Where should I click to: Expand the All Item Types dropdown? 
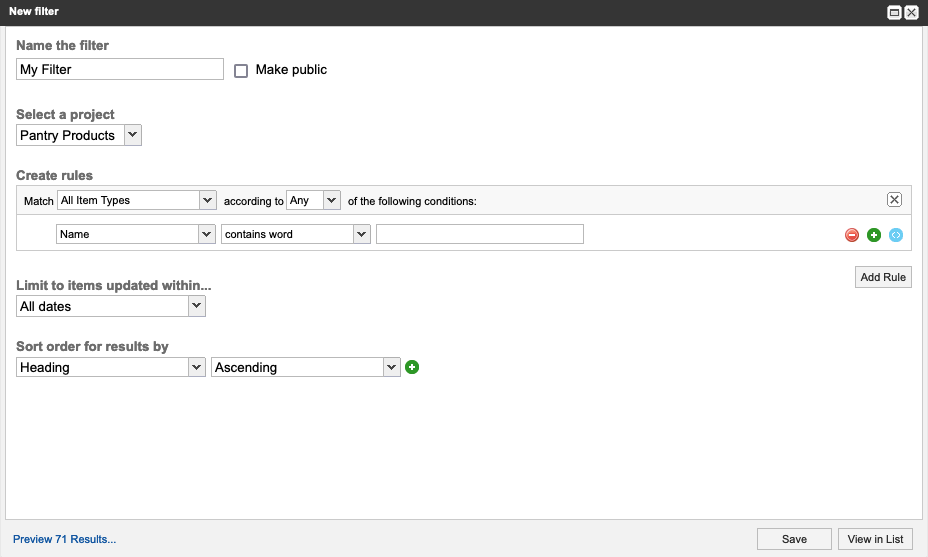137,200
